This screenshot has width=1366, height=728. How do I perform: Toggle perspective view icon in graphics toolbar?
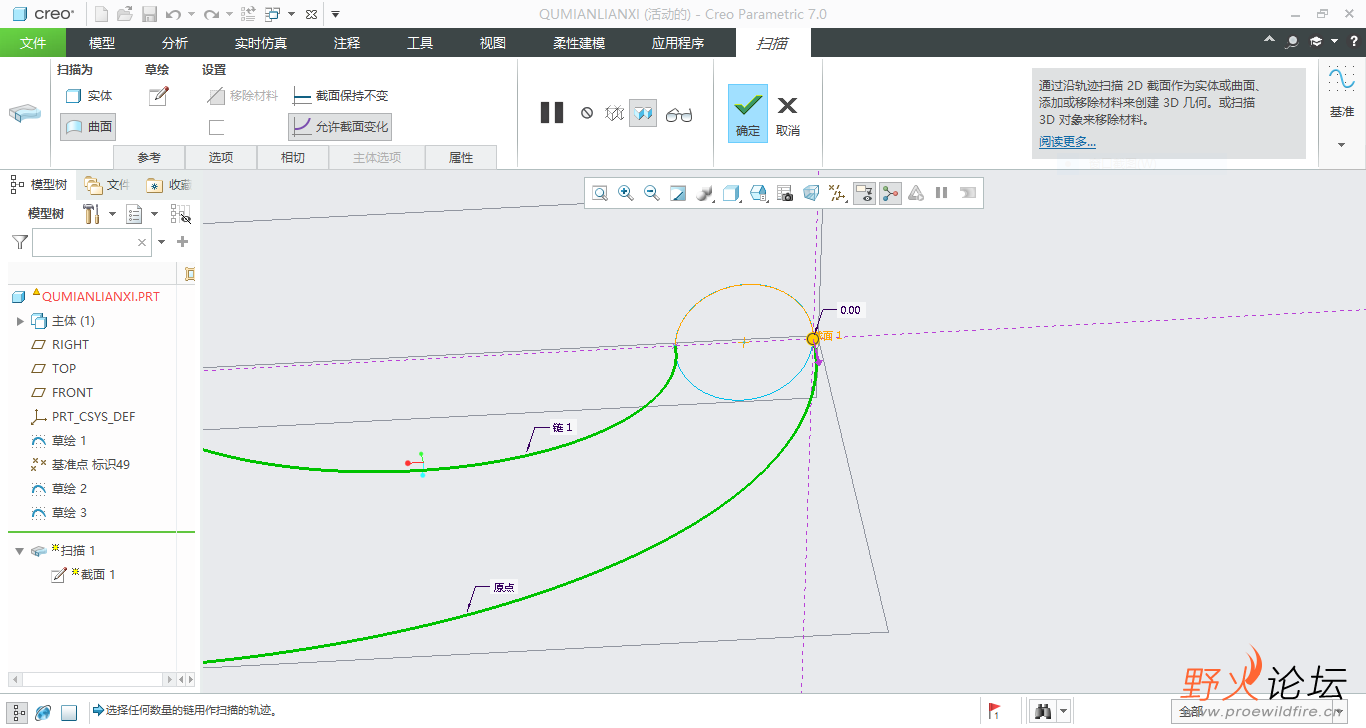(x=811, y=193)
